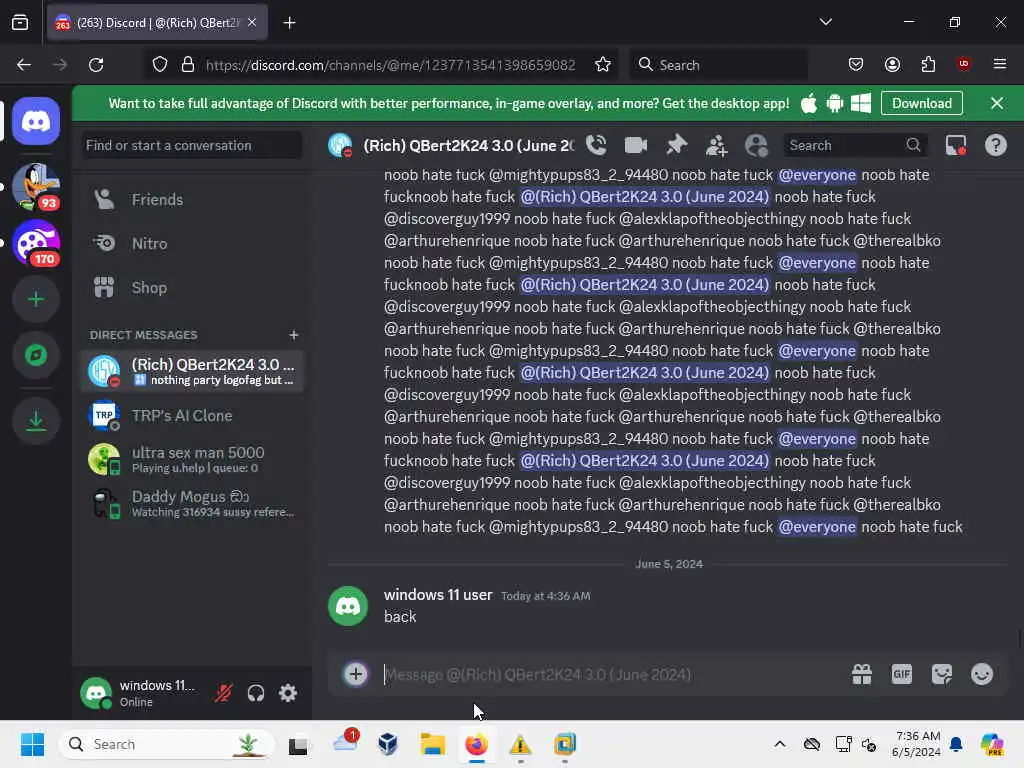
Task: Open Nitro page
Action: pyautogui.click(x=192, y=244)
